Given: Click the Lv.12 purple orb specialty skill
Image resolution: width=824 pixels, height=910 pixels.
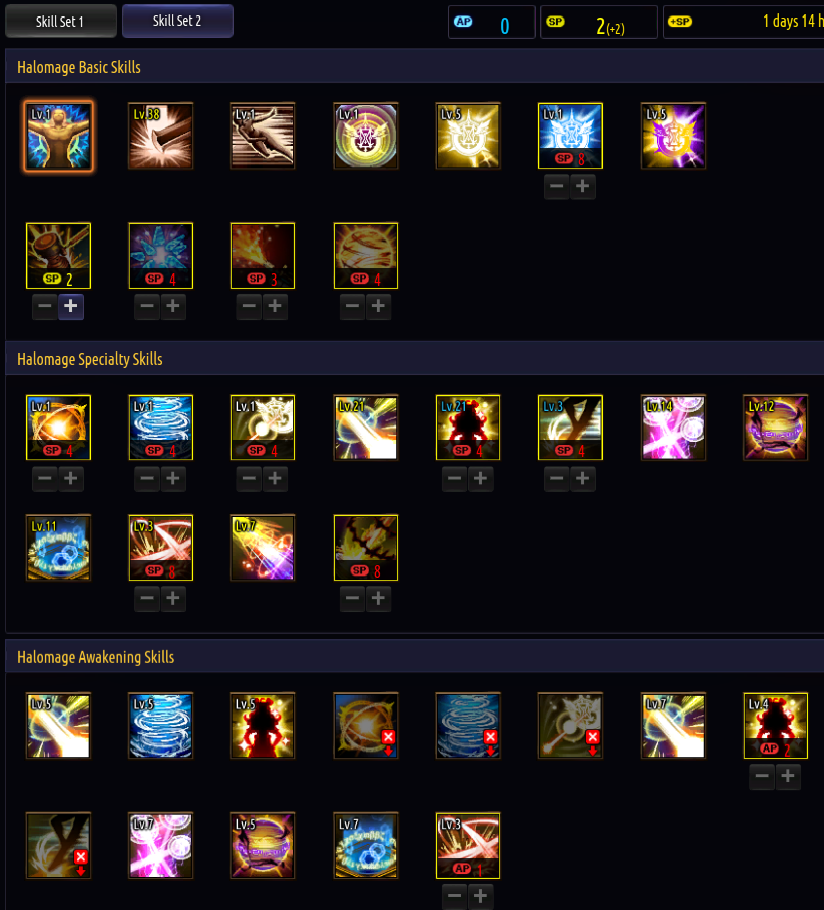Looking at the screenshot, I should pos(776,428).
